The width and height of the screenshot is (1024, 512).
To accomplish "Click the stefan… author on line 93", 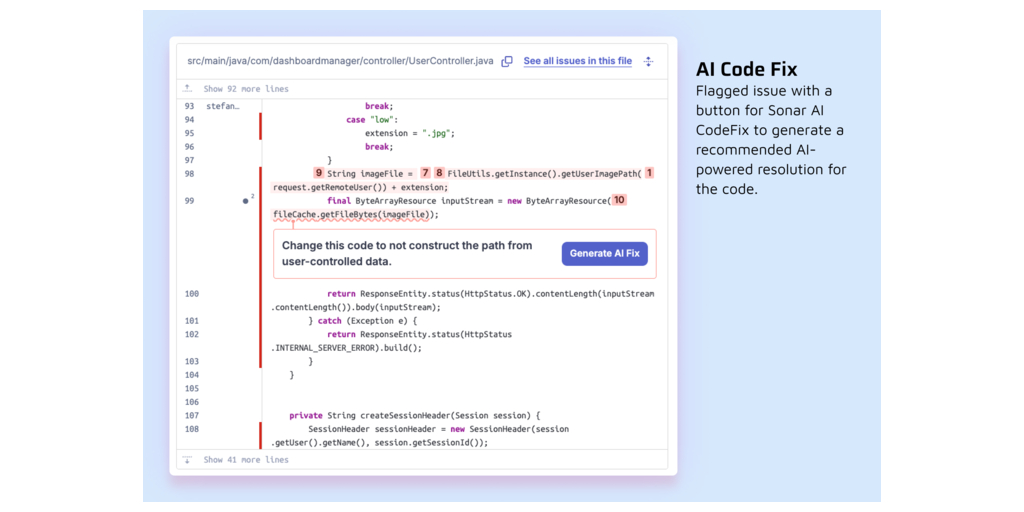I will [222, 106].
